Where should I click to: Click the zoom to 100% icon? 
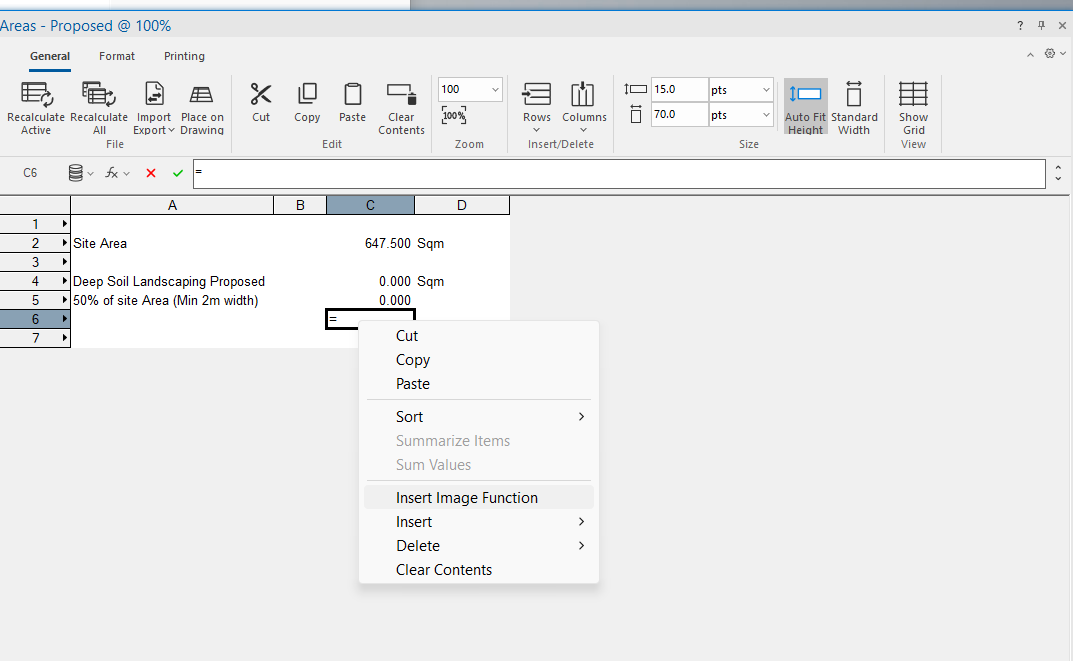click(454, 116)
